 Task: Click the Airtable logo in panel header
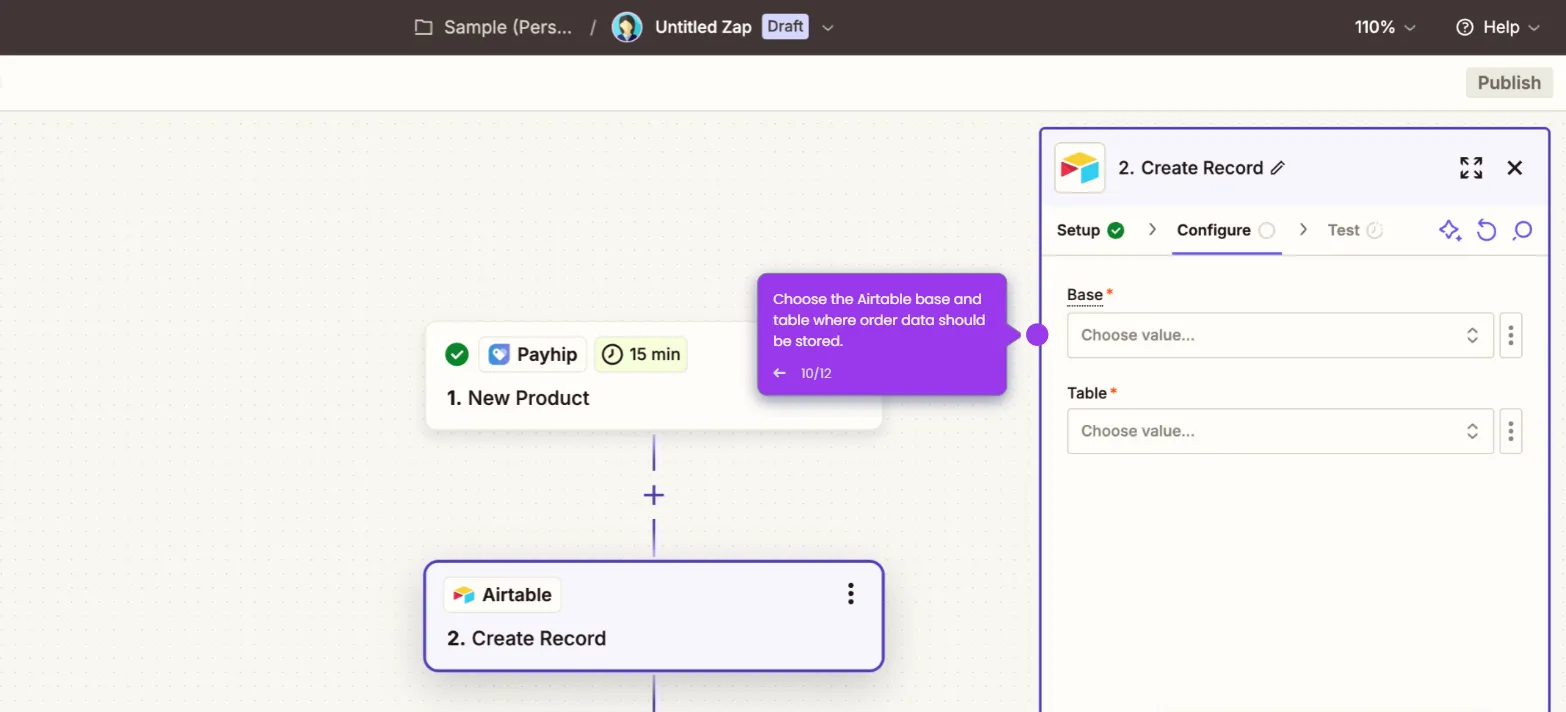pyautogui.click(x=1080, y=168)
